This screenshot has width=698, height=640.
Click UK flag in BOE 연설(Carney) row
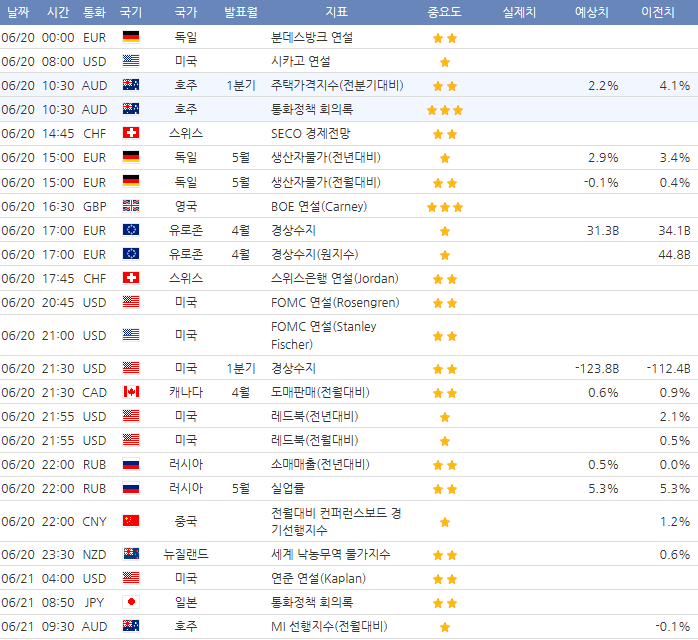[131, 206]
